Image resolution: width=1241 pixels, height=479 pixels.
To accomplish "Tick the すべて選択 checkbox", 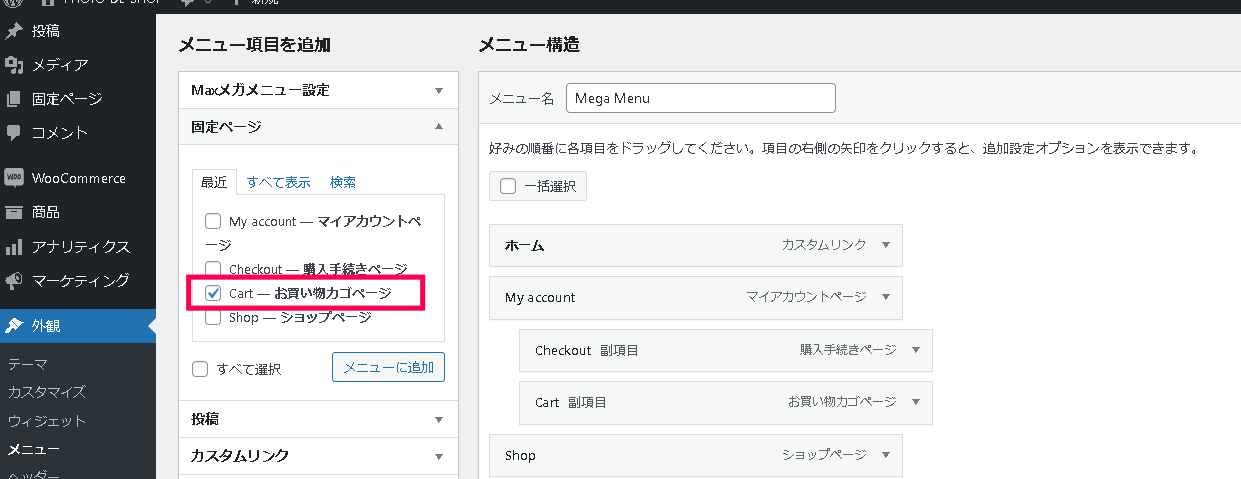I will point(201,369).
